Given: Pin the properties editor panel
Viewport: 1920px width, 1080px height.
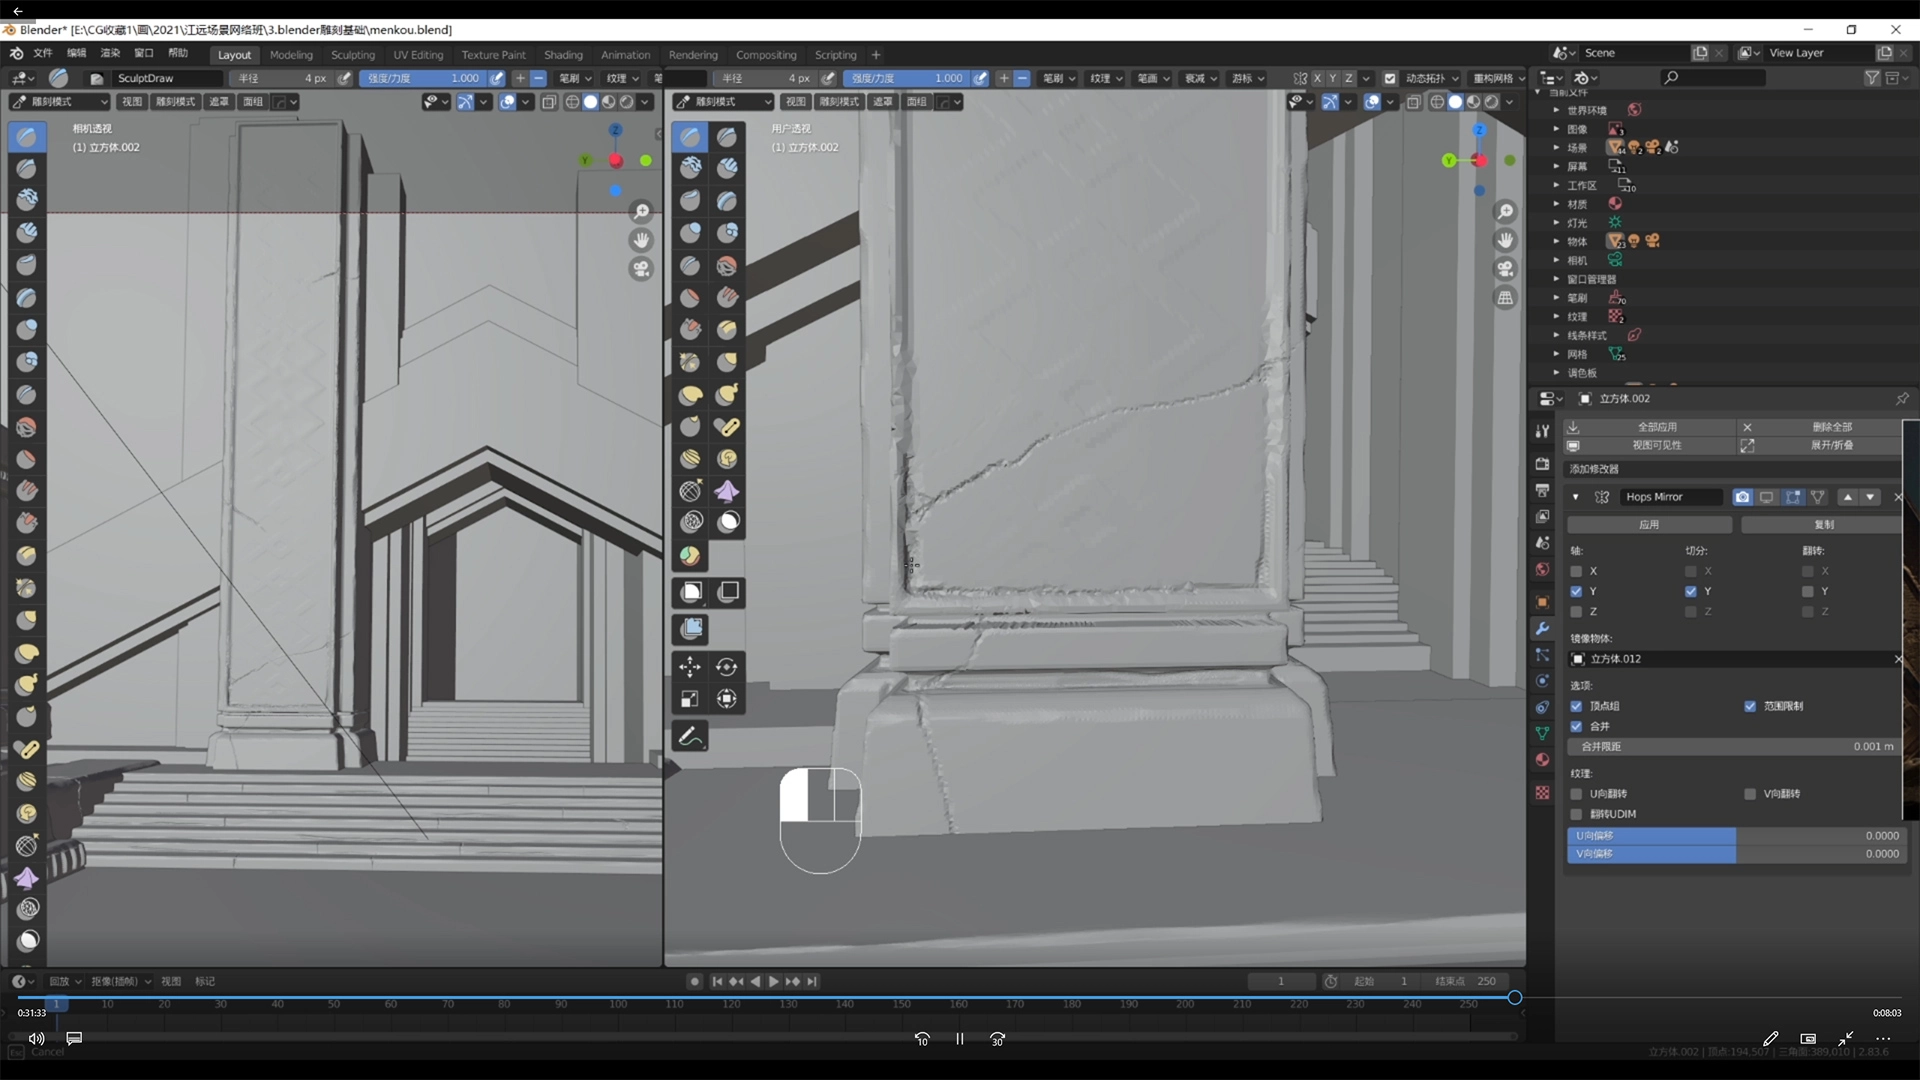Looking at the screenshot, I should (1901, 399).
